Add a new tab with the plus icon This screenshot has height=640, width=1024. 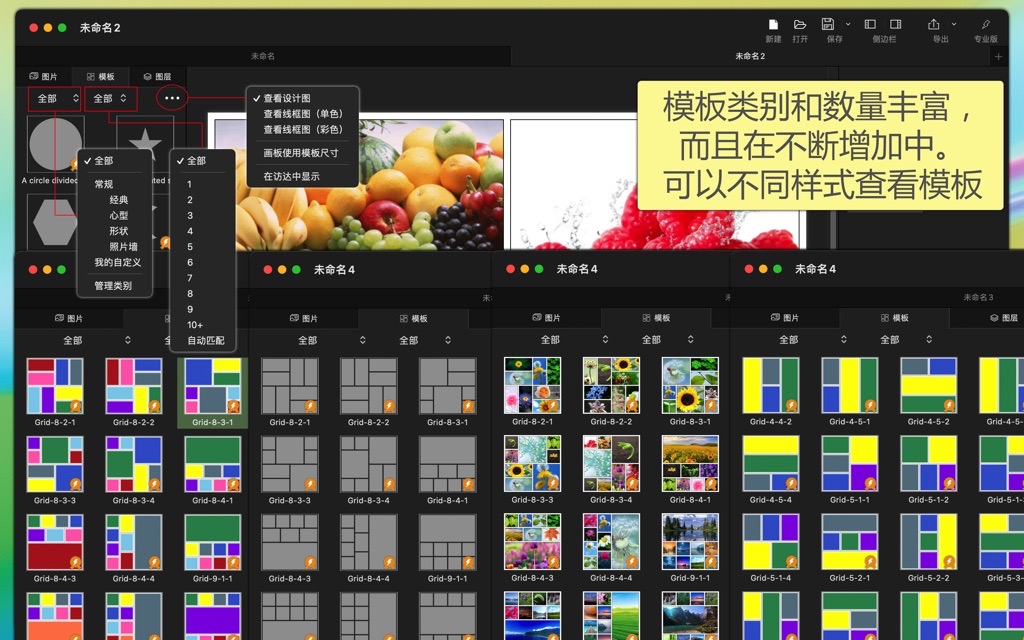click(999, 57)
